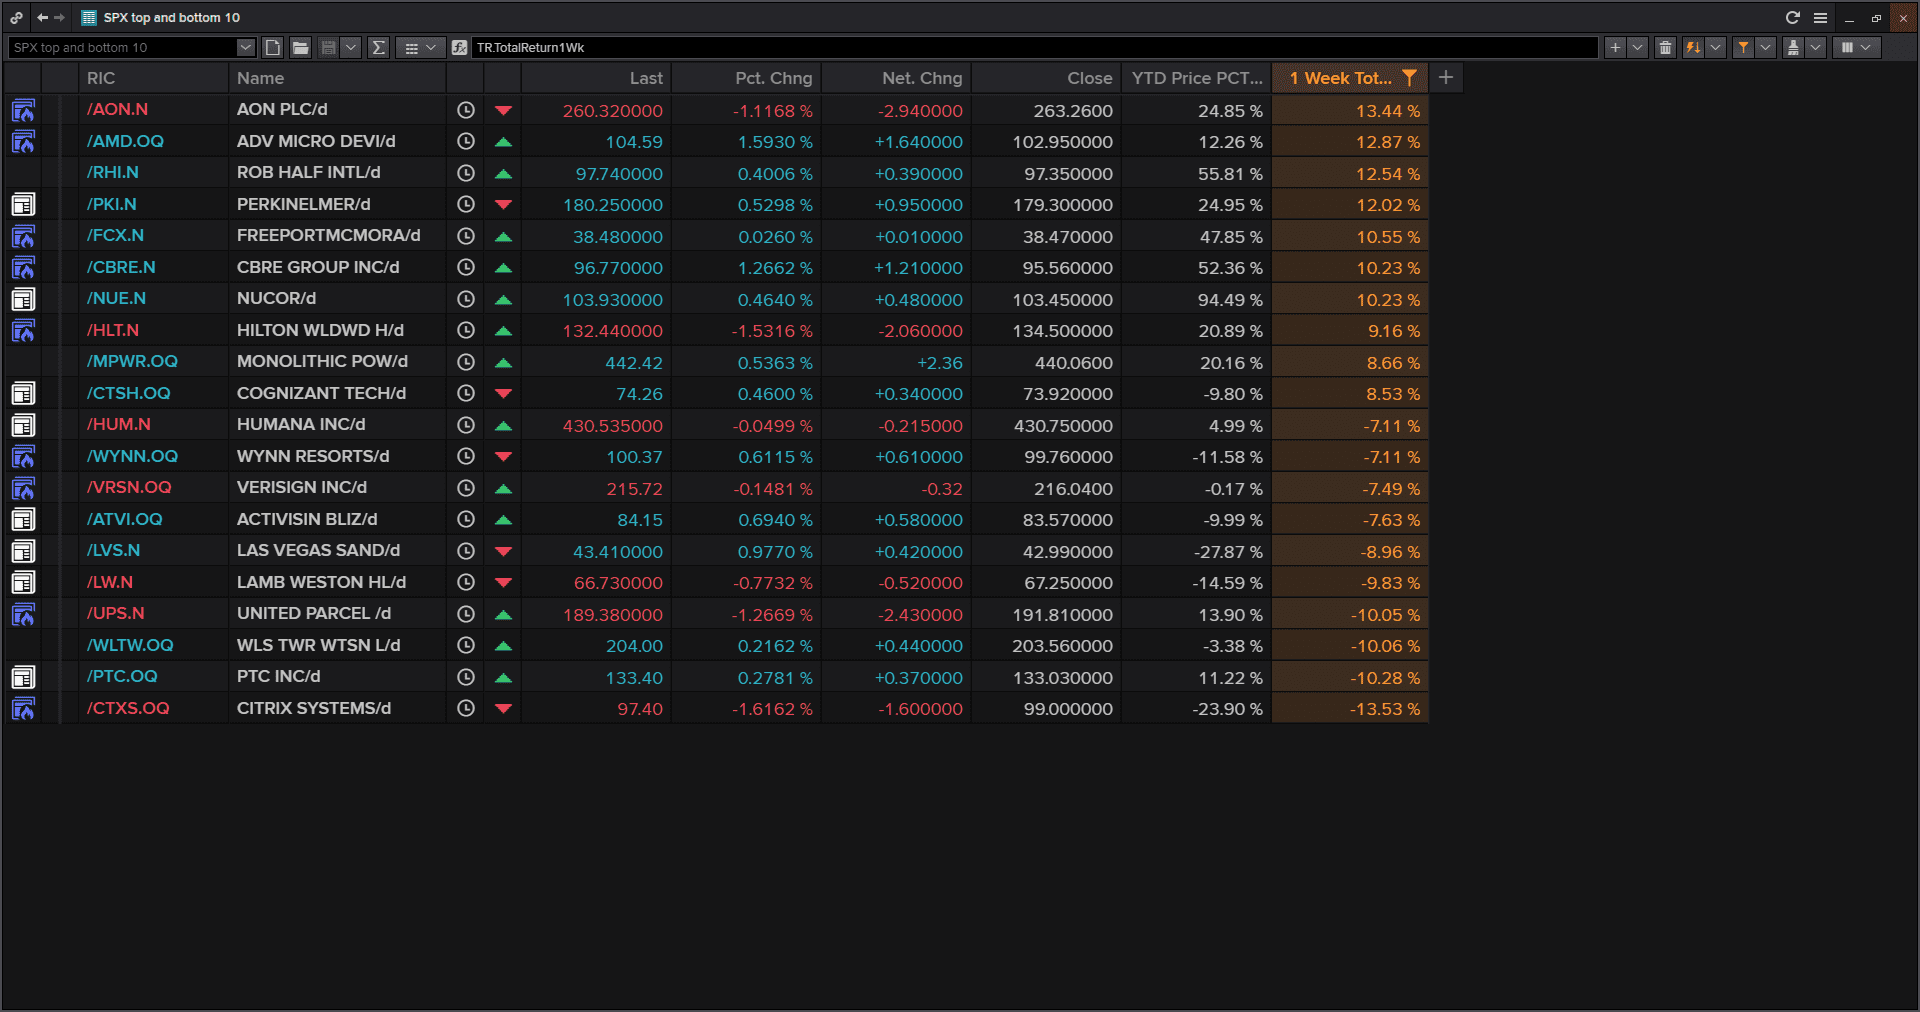Click the clock icon for AMD.OQ row

point(466,142)
